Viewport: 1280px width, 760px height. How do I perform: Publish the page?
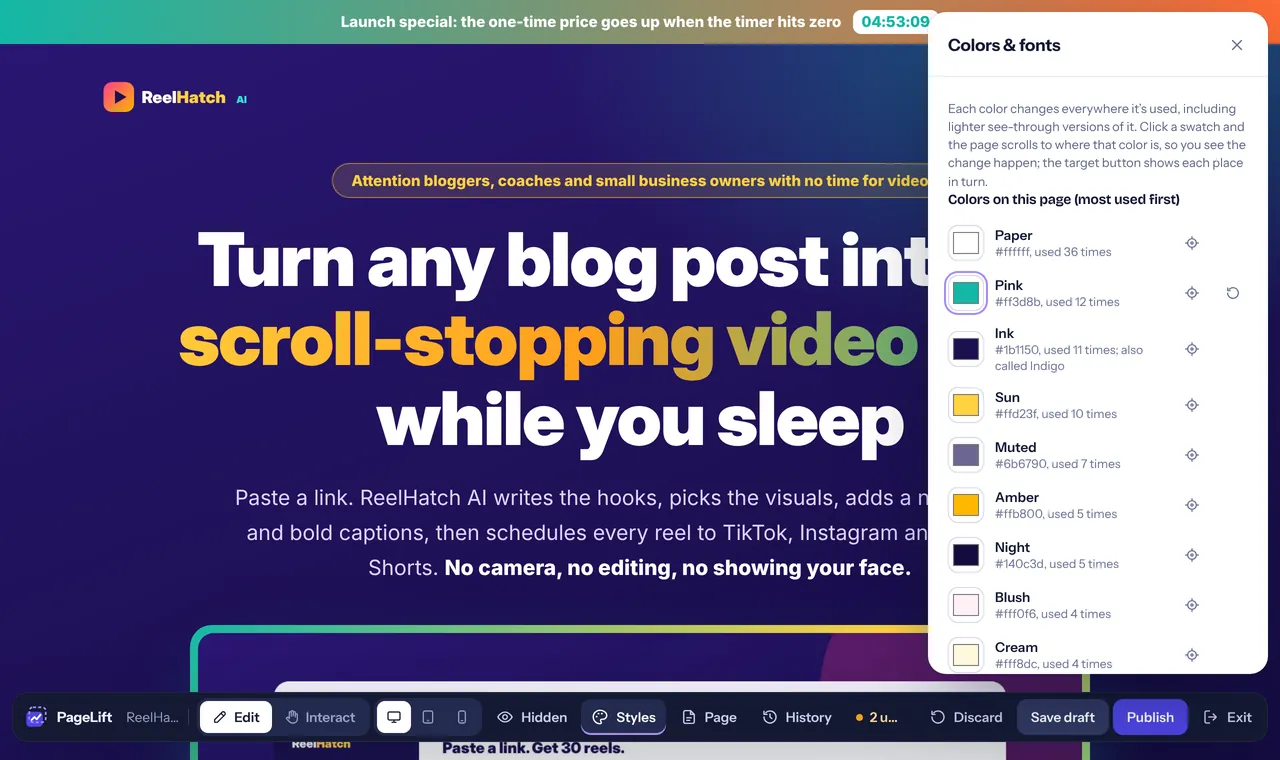pos(1150,717)
